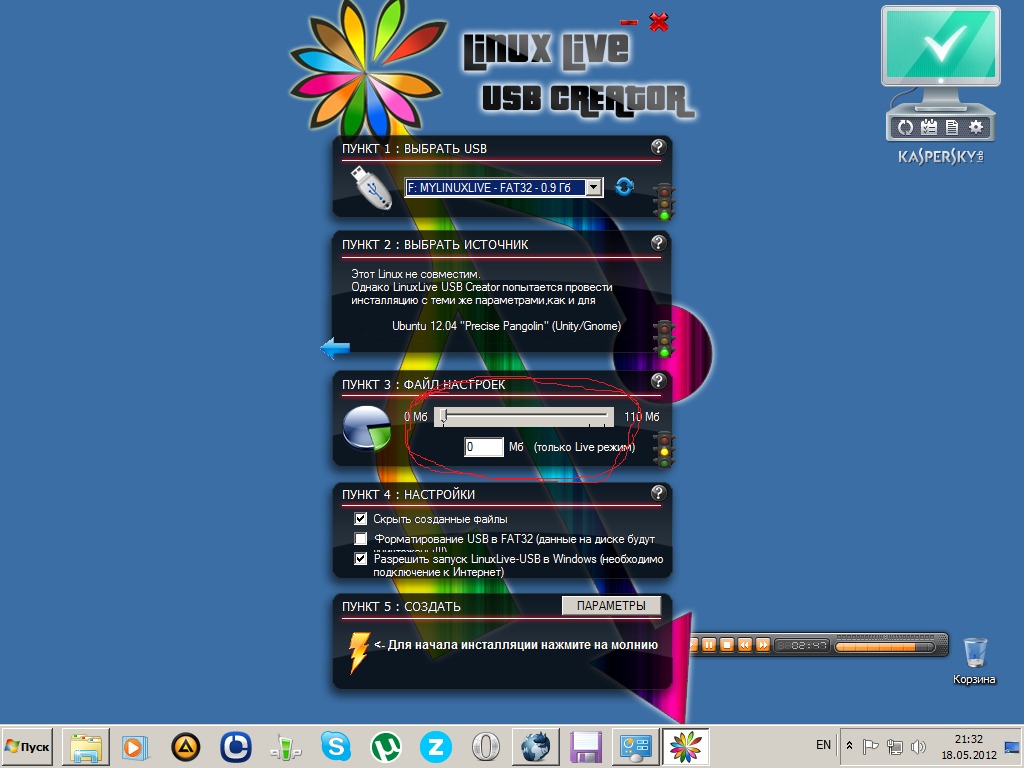1024x768 pixels.
Task: Click the persistence size slider handle
Action: (x=443, y=416)
